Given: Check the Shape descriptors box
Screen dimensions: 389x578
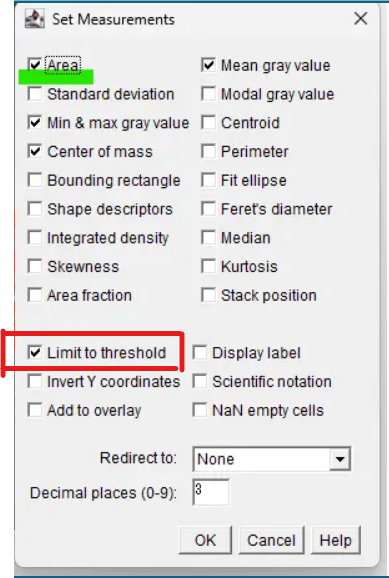Looking at the screenshot, I should pyautogui.click(x=35, y=209).
